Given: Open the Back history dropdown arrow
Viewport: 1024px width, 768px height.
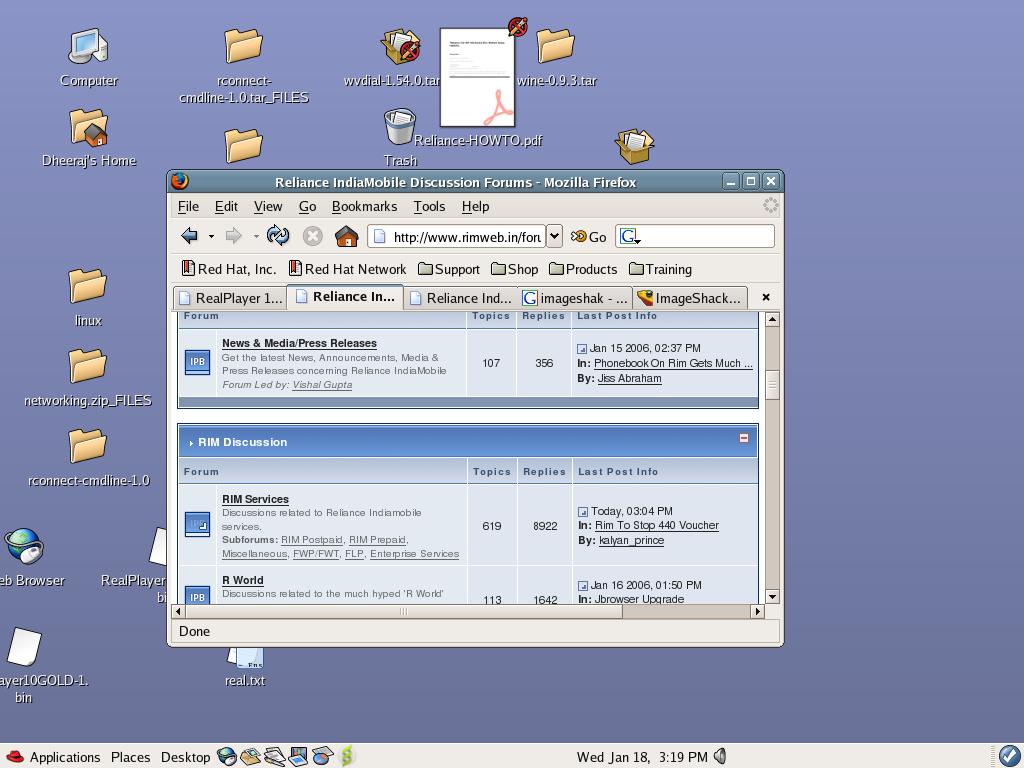Looking at the screenshot, I should click(x=211, y=236).
